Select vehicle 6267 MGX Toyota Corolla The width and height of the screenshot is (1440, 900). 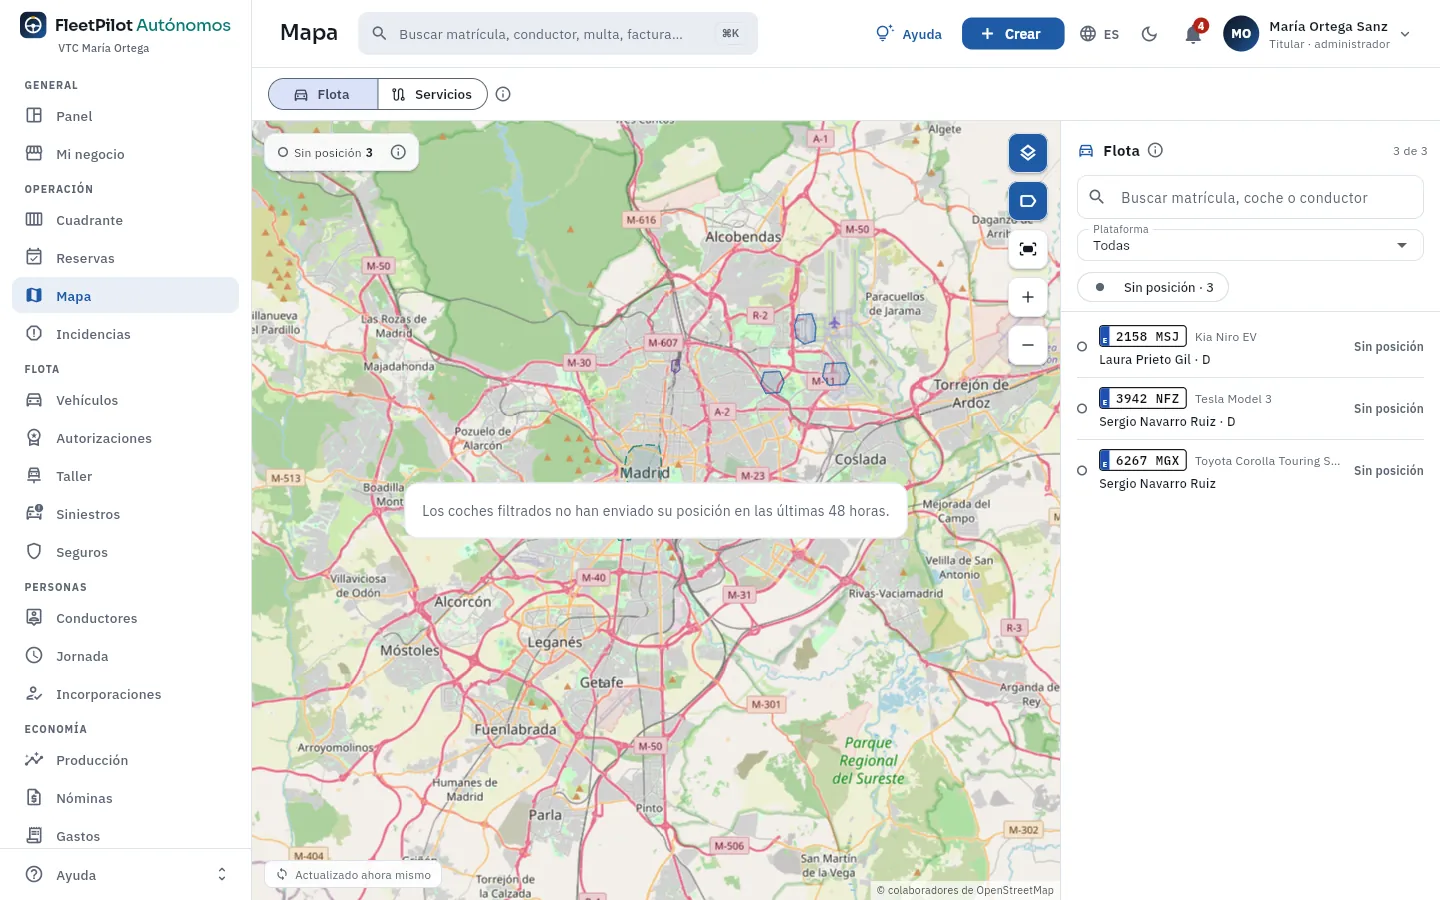coord(1250,471)
